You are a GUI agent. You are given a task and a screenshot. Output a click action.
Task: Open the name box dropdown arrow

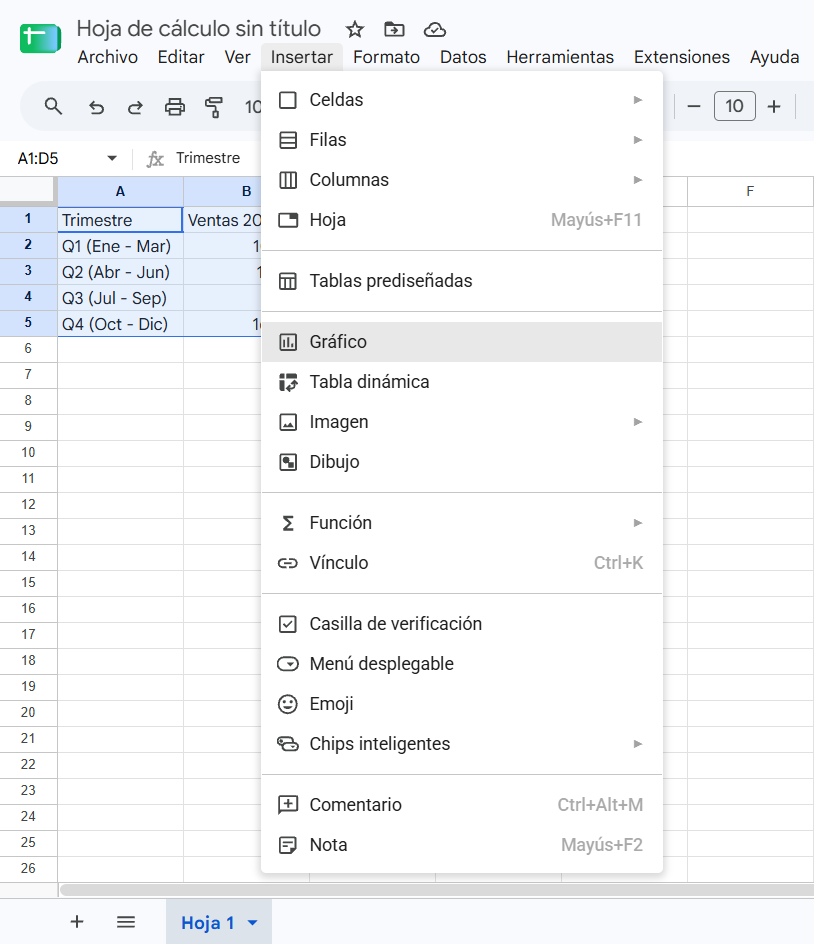point(112,158)
